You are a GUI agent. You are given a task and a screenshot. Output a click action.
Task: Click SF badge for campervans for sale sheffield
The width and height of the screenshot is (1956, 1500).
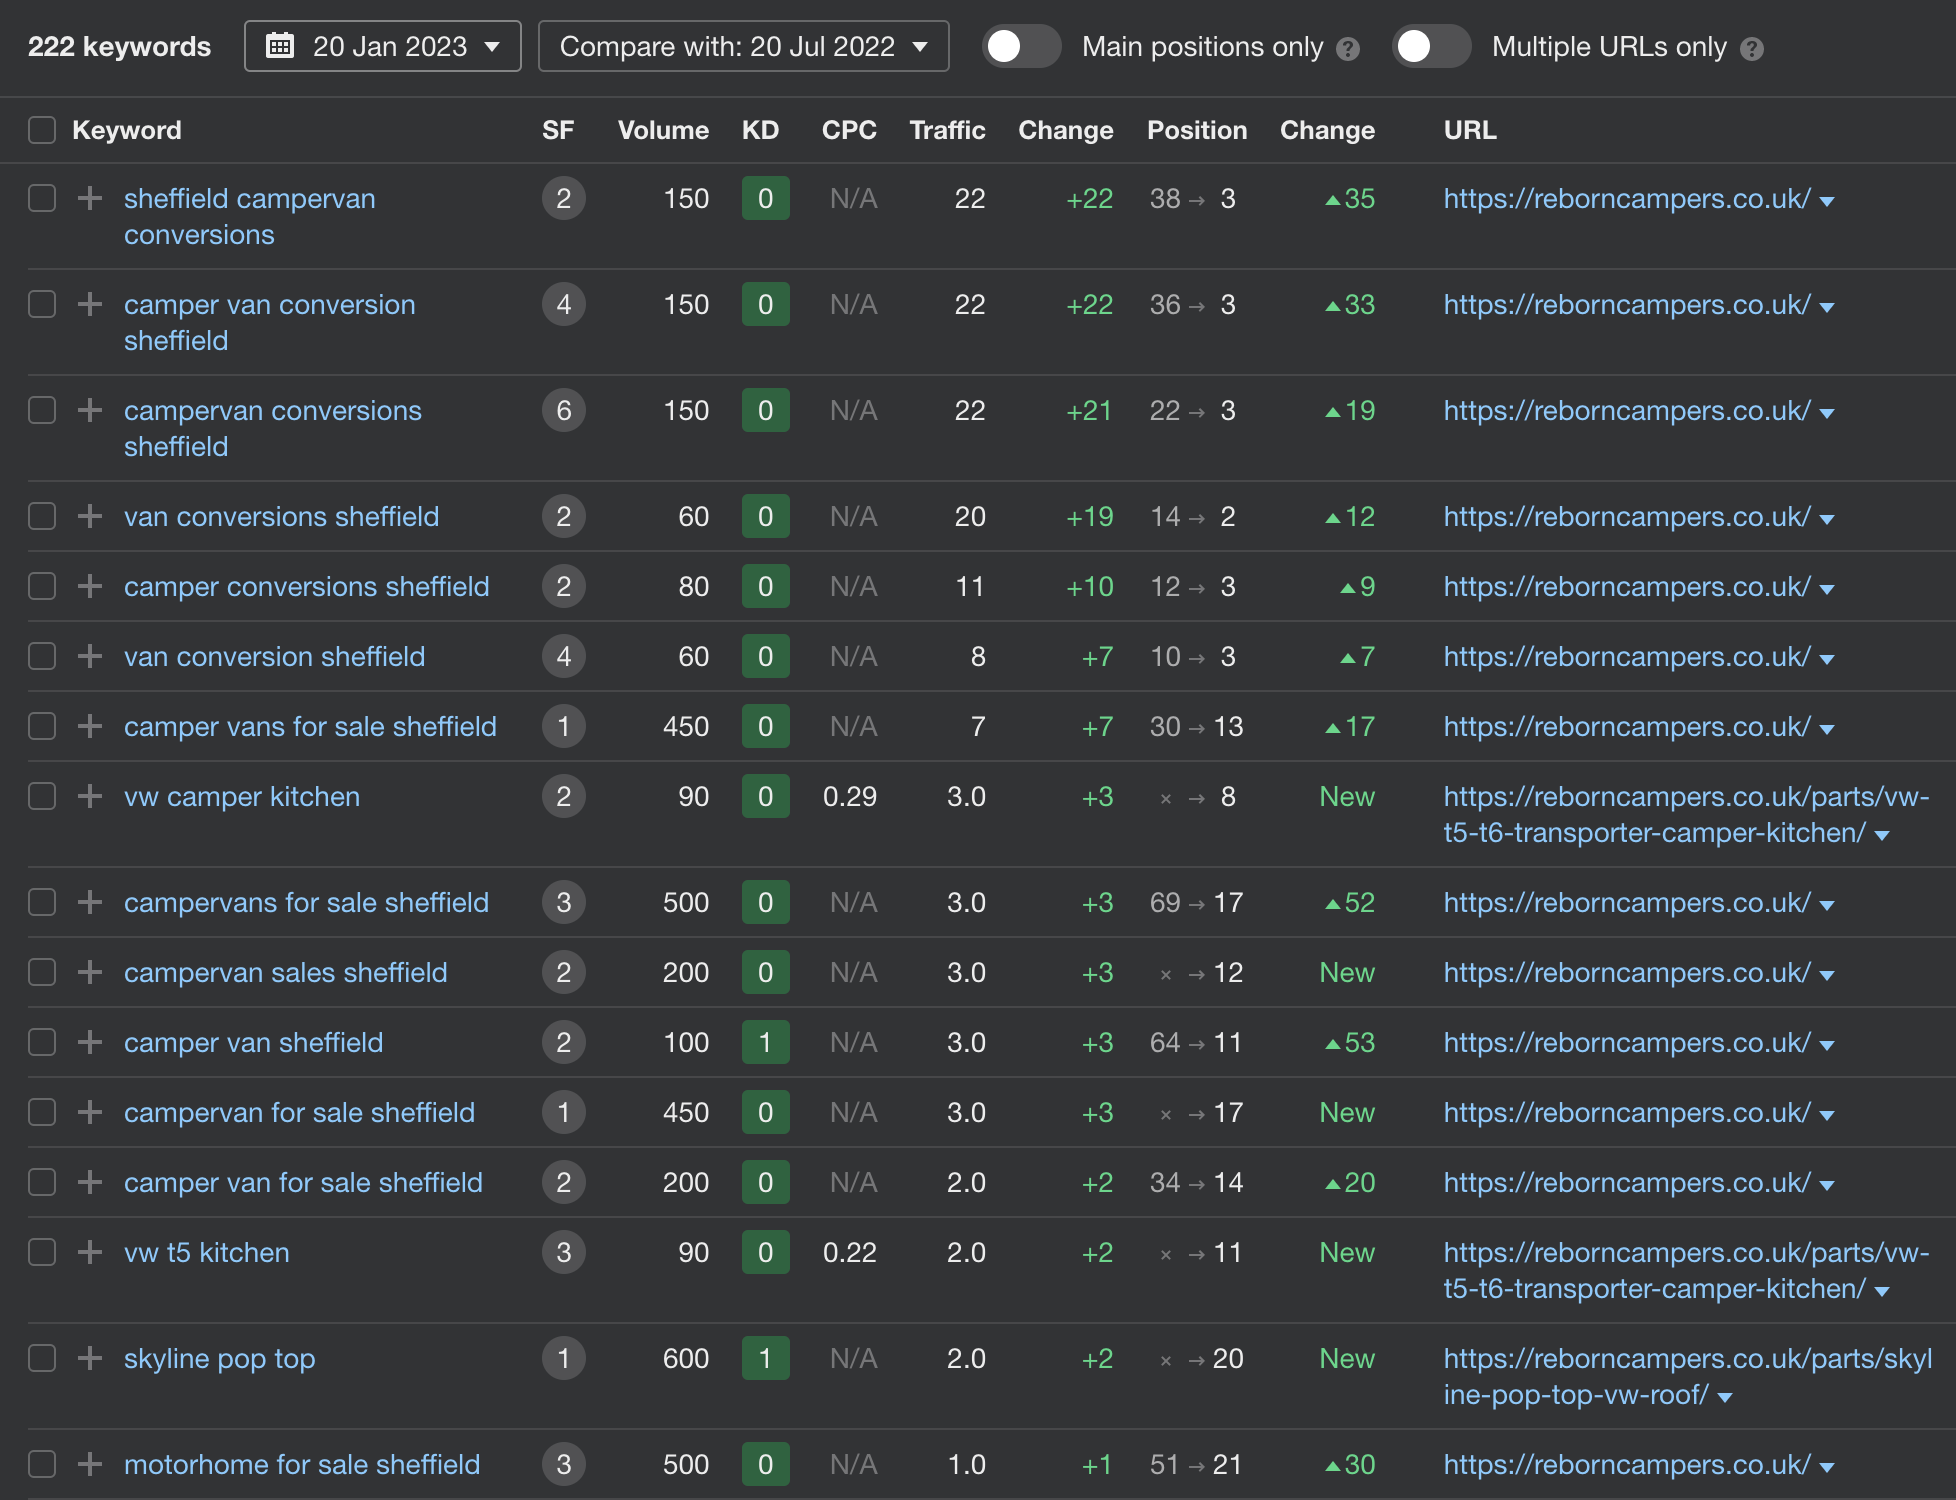tap(564, 902)
